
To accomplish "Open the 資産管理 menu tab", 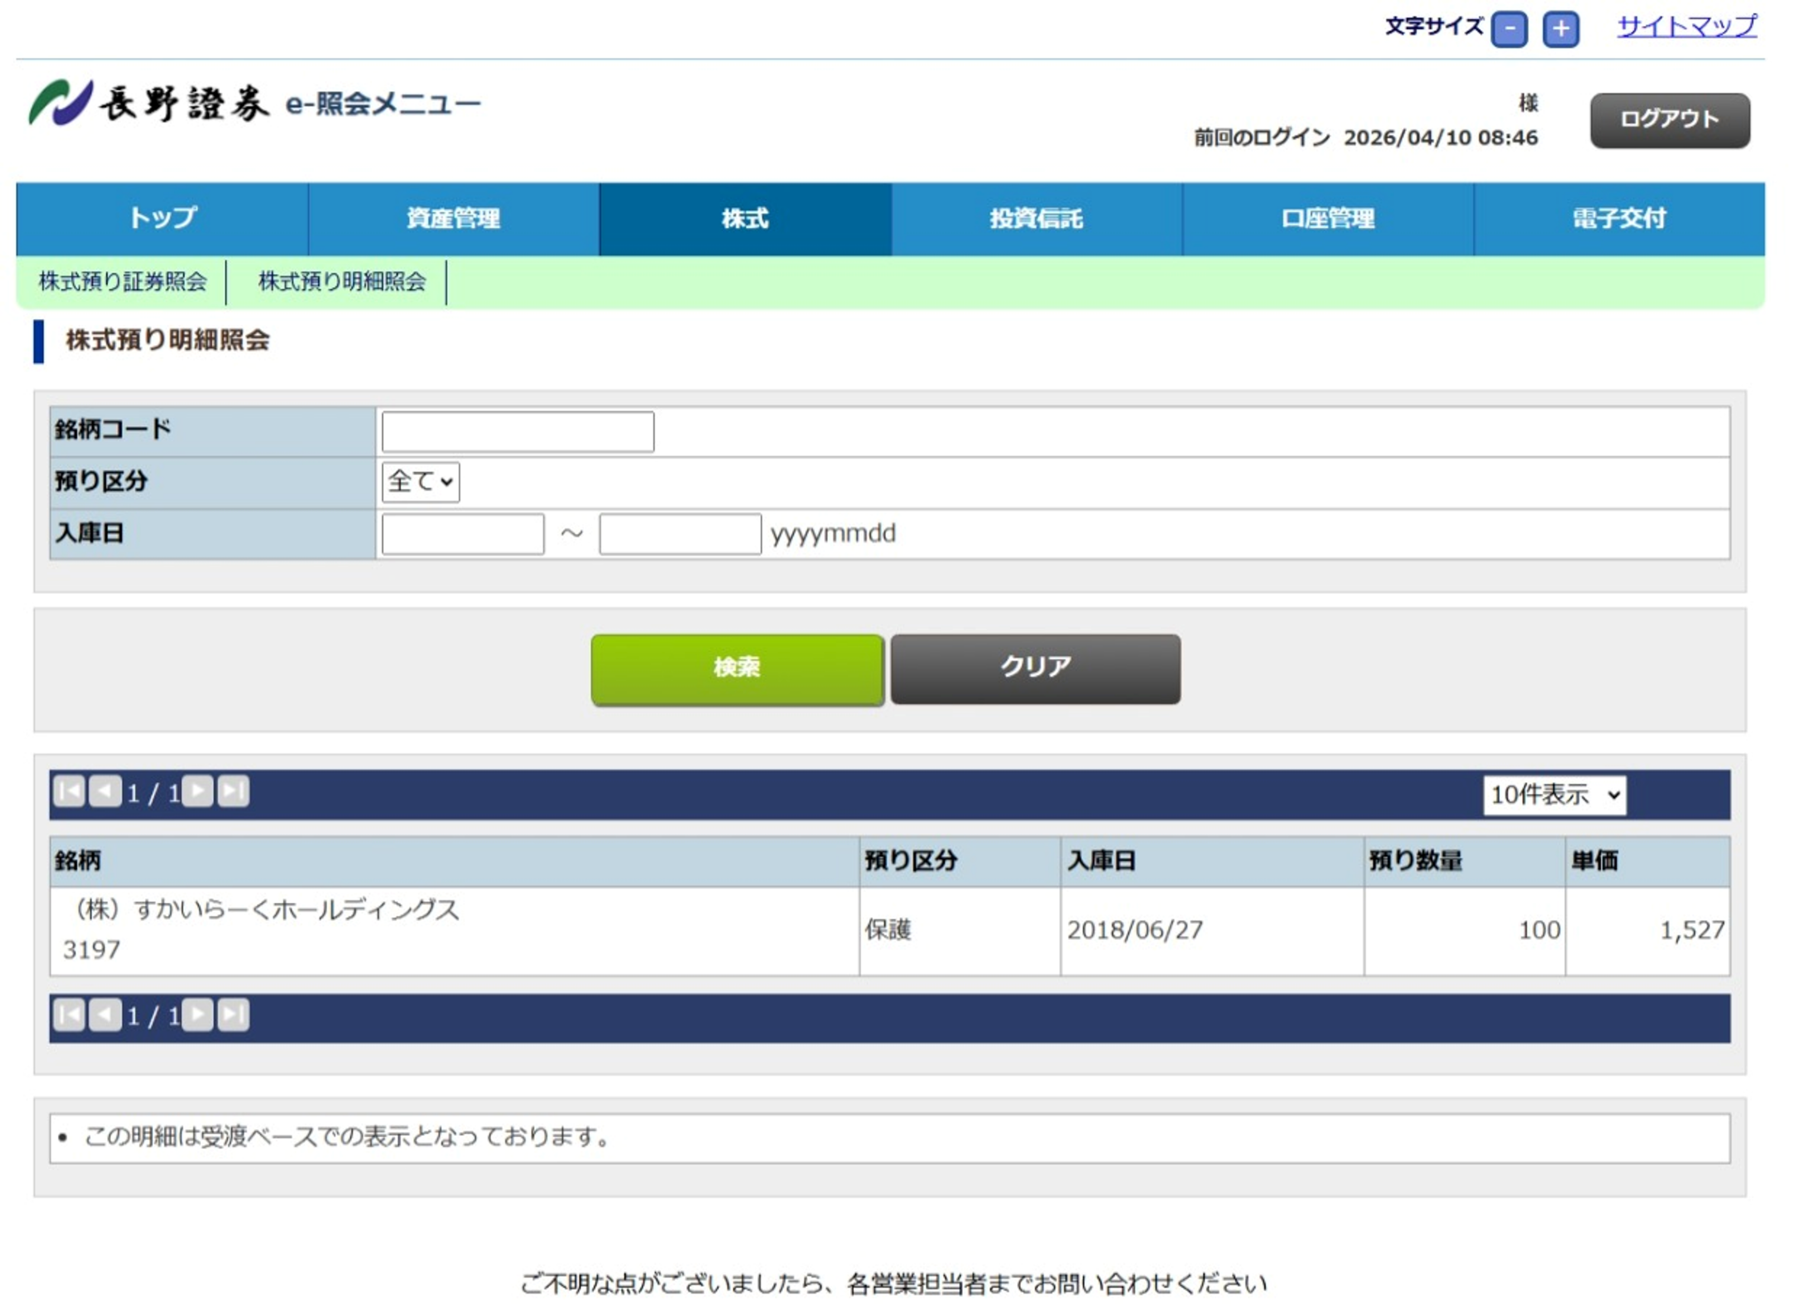I will (453, 219).
